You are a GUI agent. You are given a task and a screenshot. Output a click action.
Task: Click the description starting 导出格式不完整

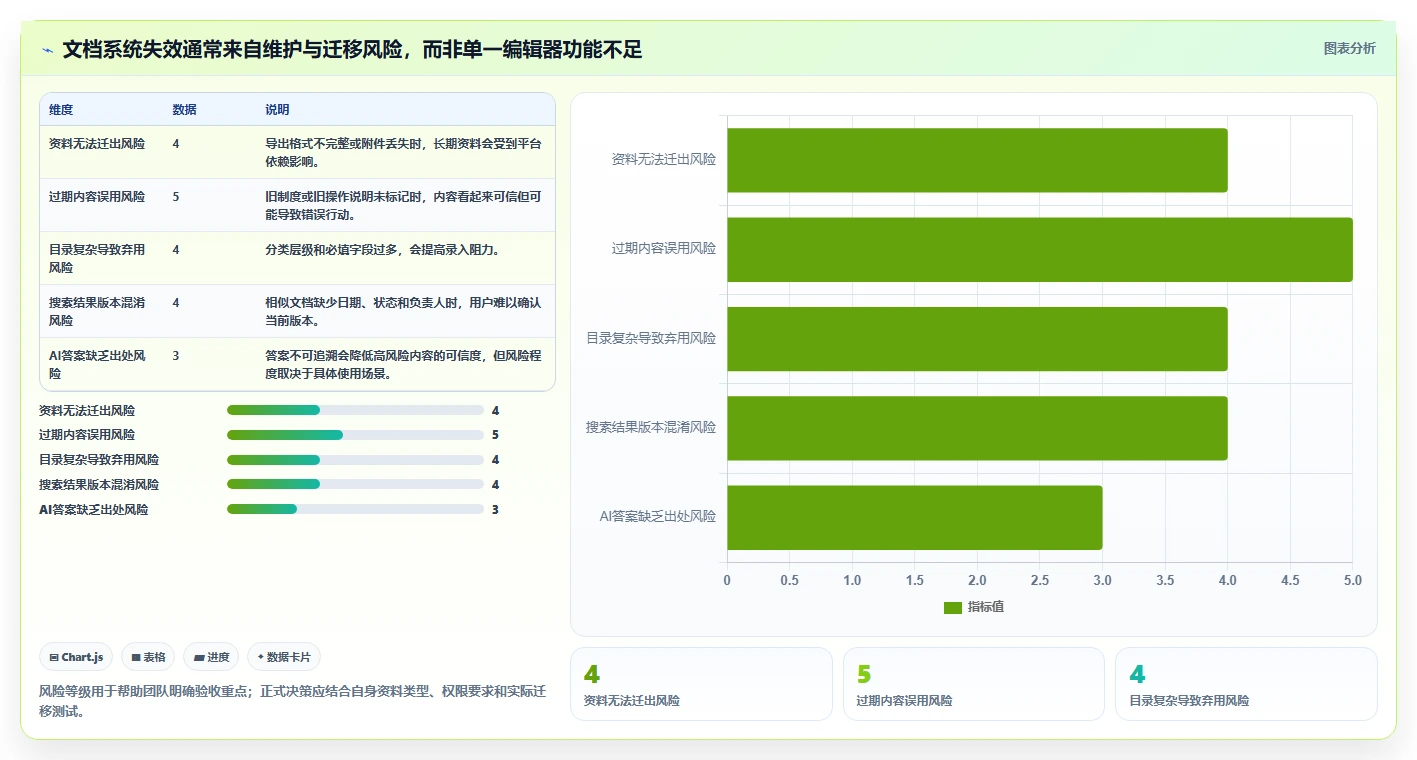click(404, 152)
